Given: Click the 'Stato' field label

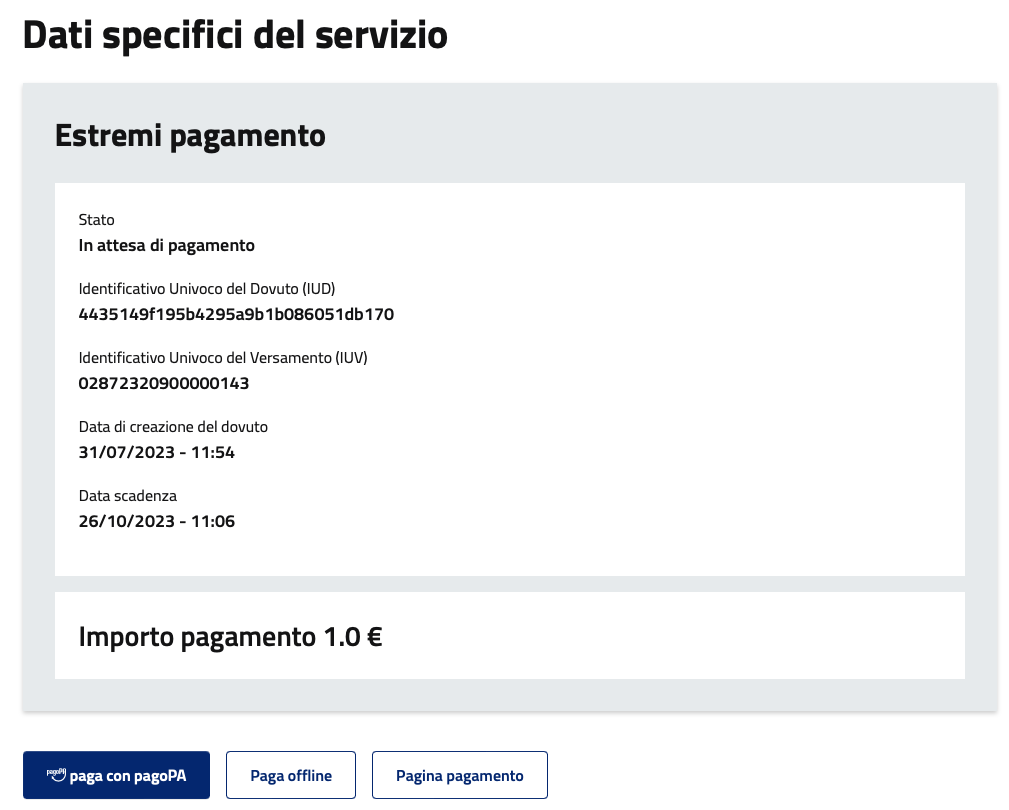Looking at the screenshot, I should 97,220.
